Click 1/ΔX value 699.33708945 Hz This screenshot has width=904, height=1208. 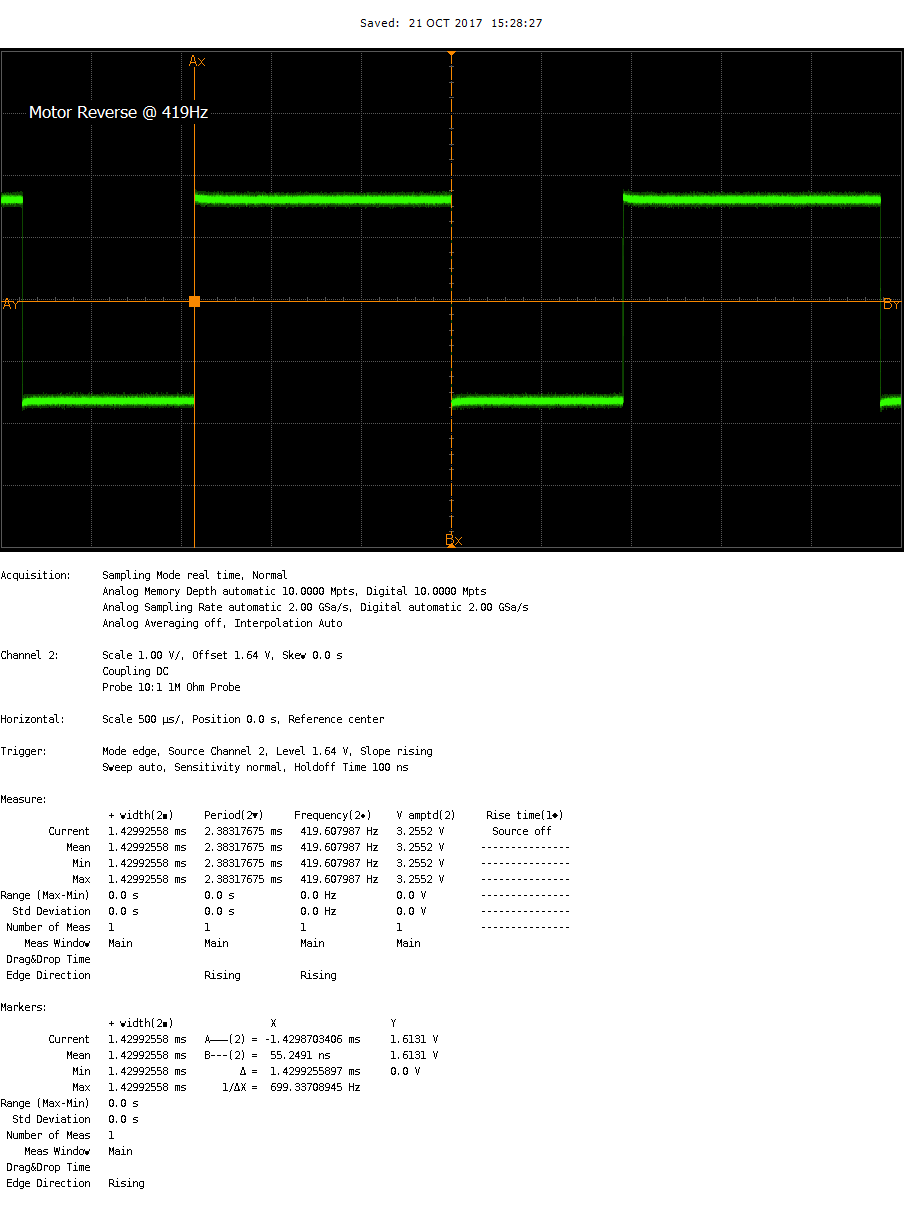[x=315, y=1087]
